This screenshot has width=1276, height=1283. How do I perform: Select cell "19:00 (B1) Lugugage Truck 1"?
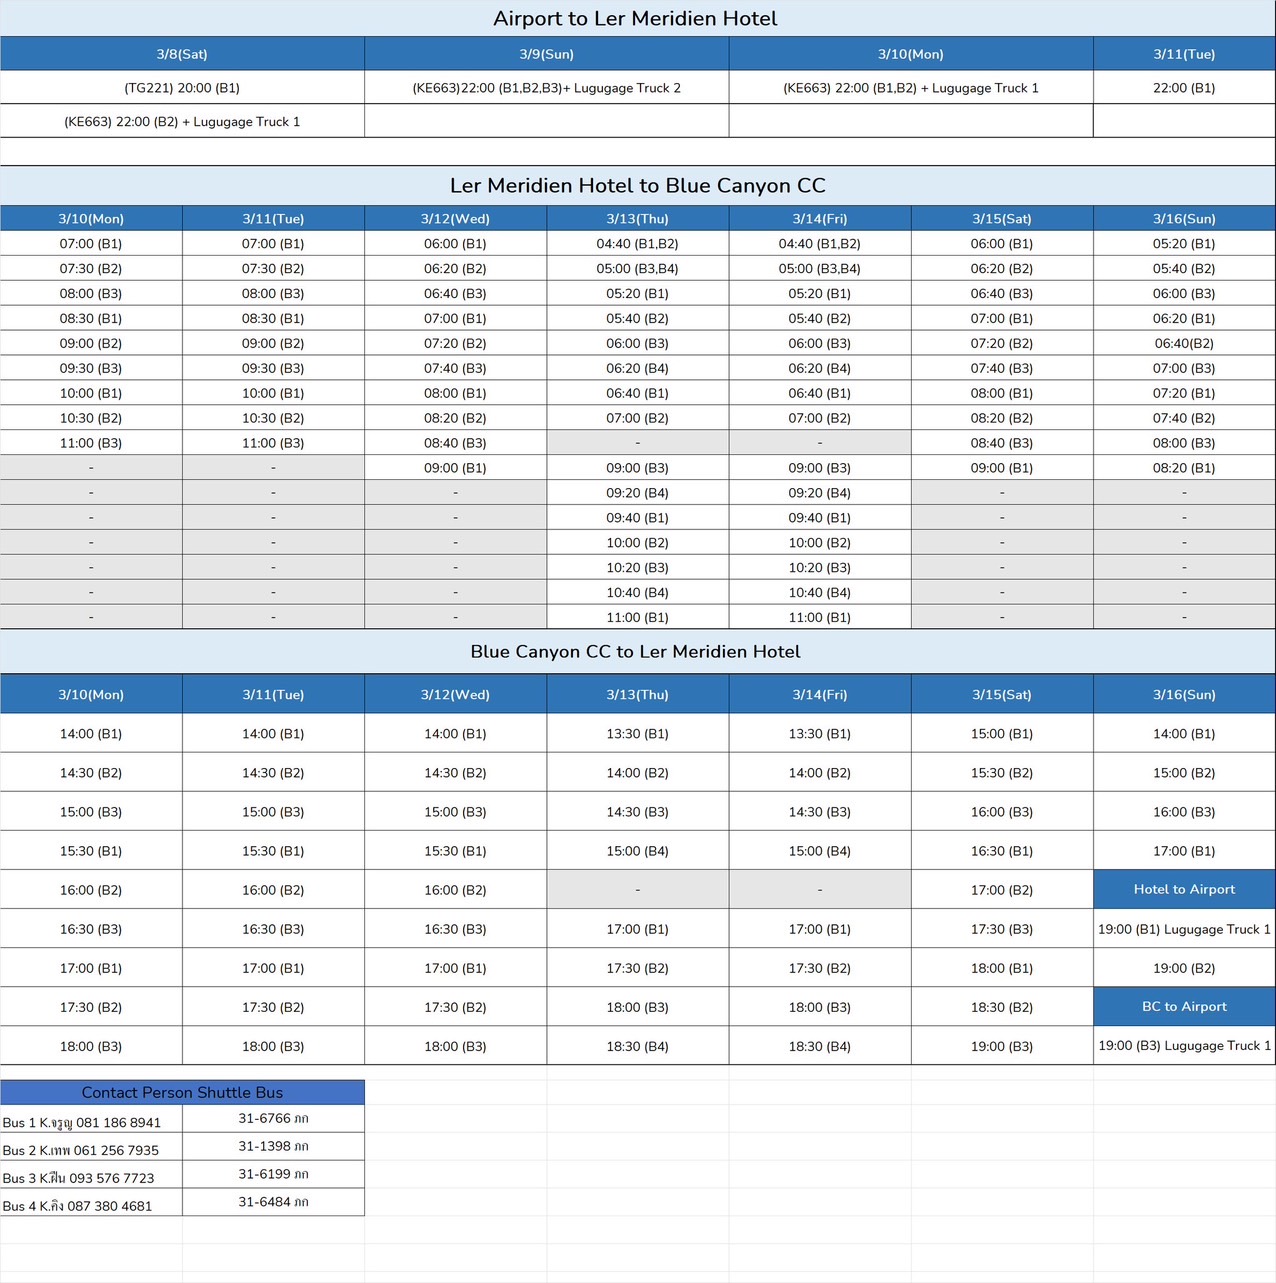[x=1184, y=929]
